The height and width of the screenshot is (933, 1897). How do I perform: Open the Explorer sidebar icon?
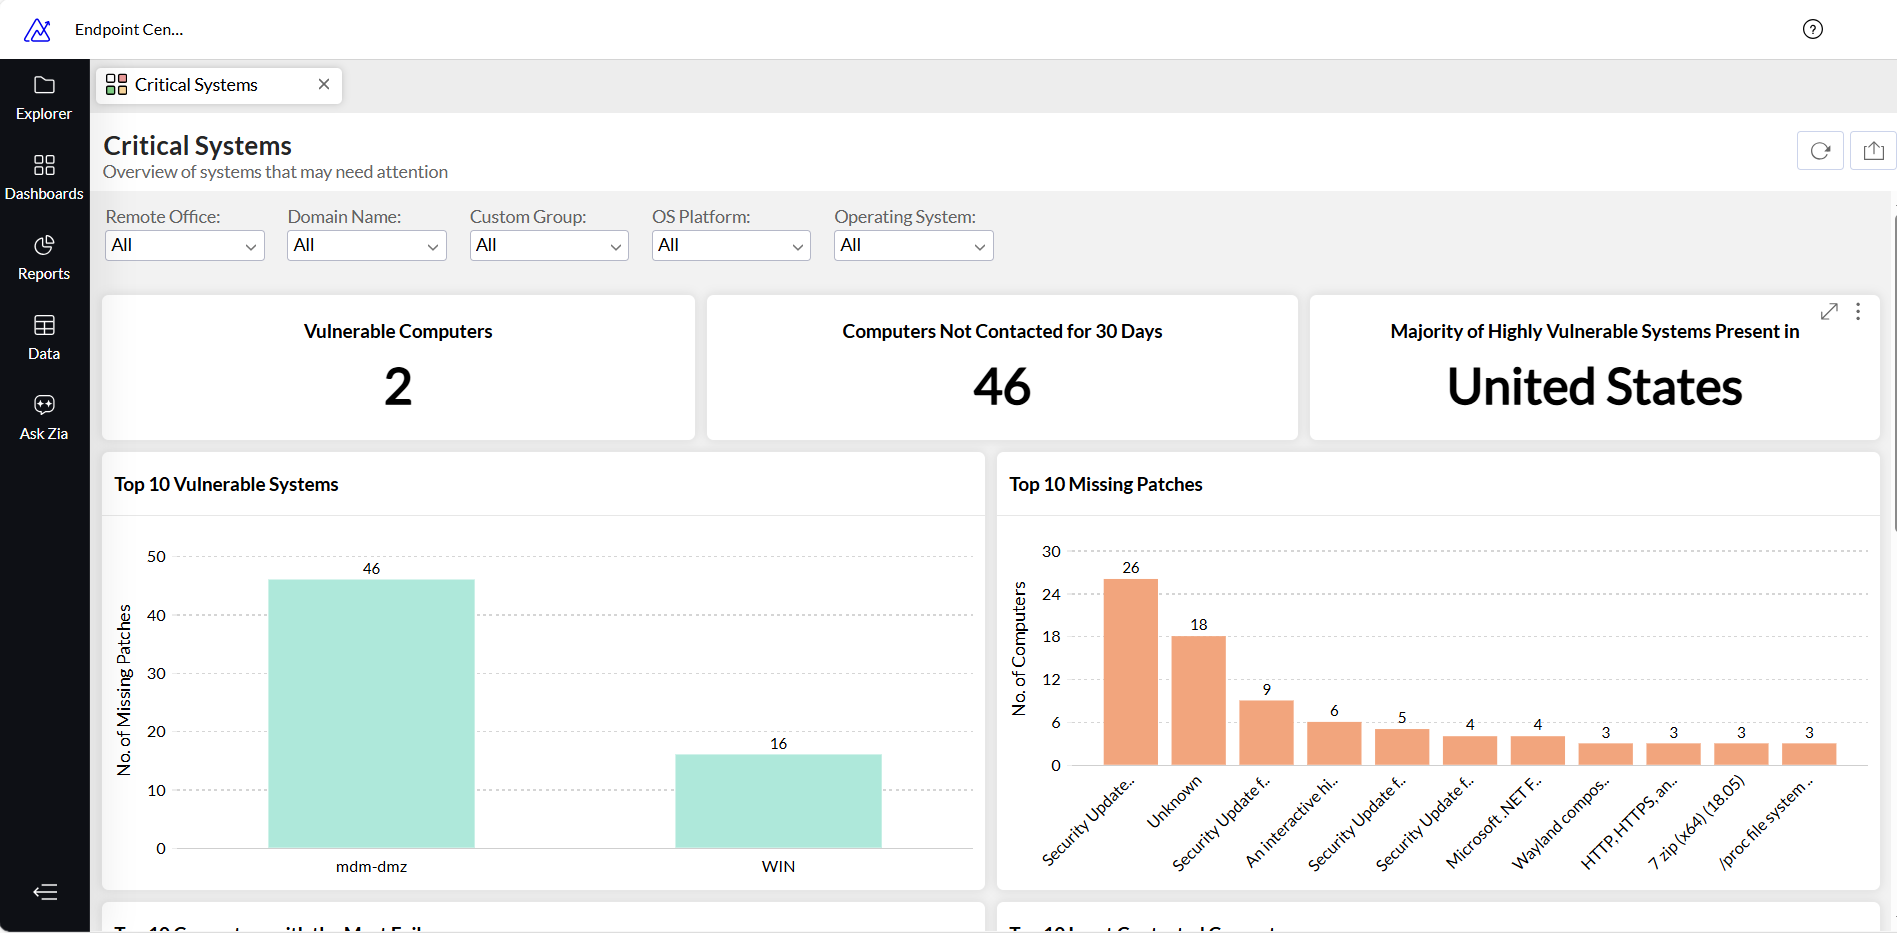(x=44, y=98)
